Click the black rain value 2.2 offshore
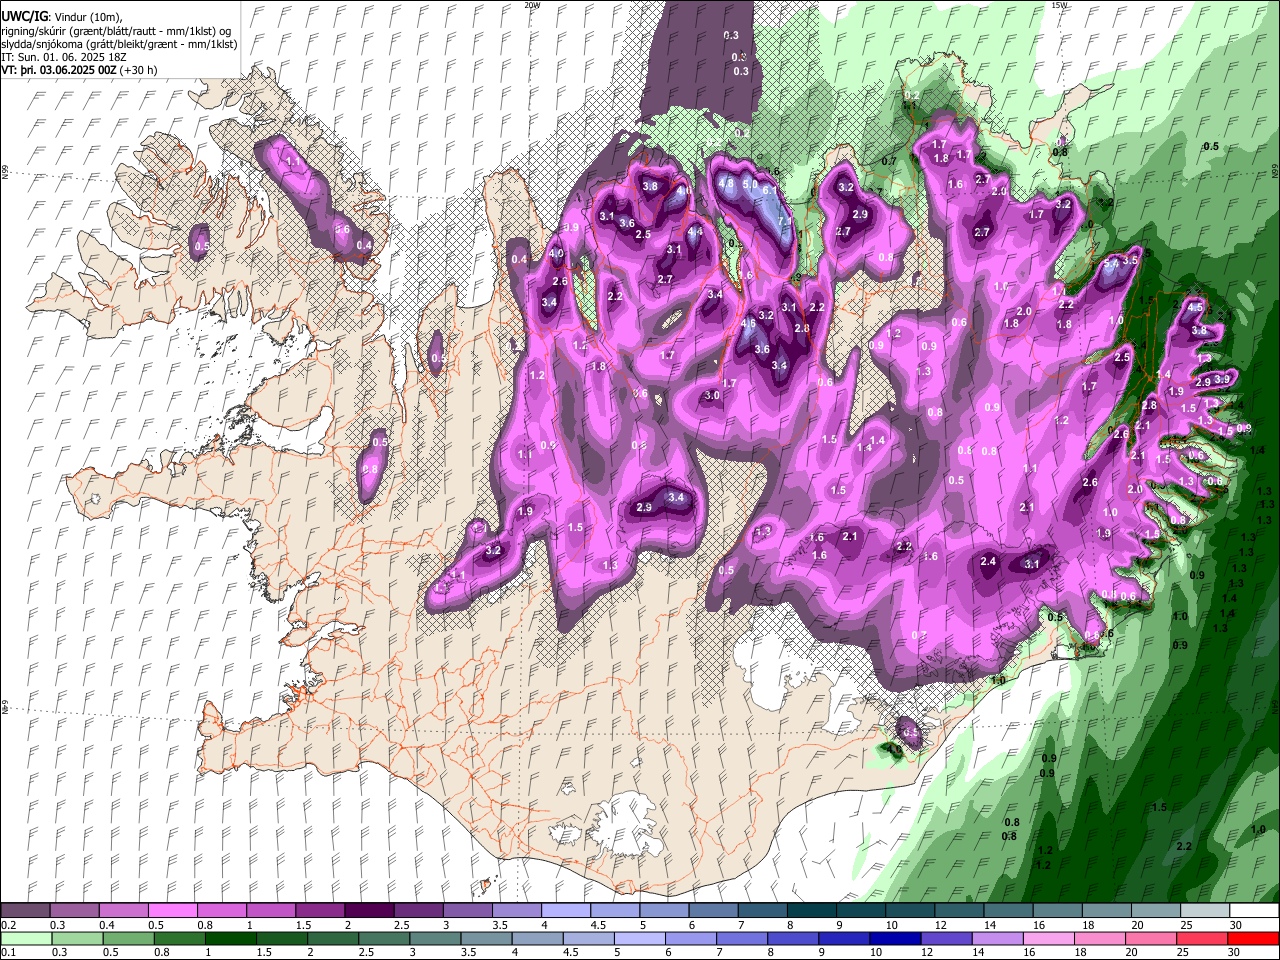The width and height of the screenshot is (1280, 960). click(x=1185, y=846)
